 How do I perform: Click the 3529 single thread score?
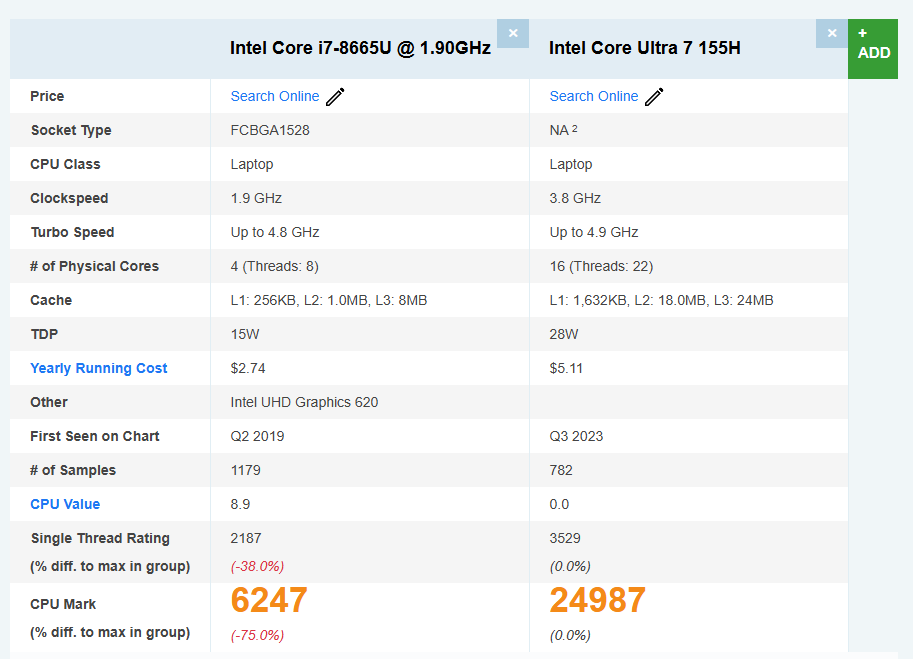(565, 538)
